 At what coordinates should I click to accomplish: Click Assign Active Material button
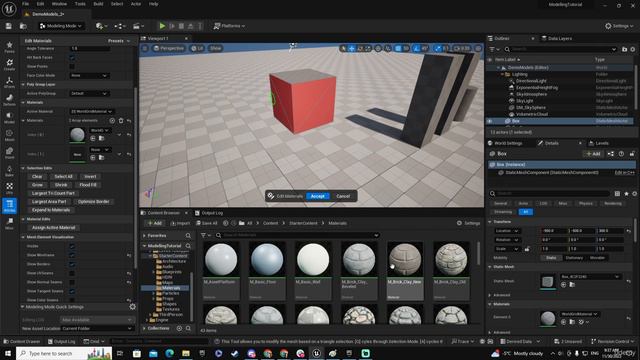click(54, 227)
